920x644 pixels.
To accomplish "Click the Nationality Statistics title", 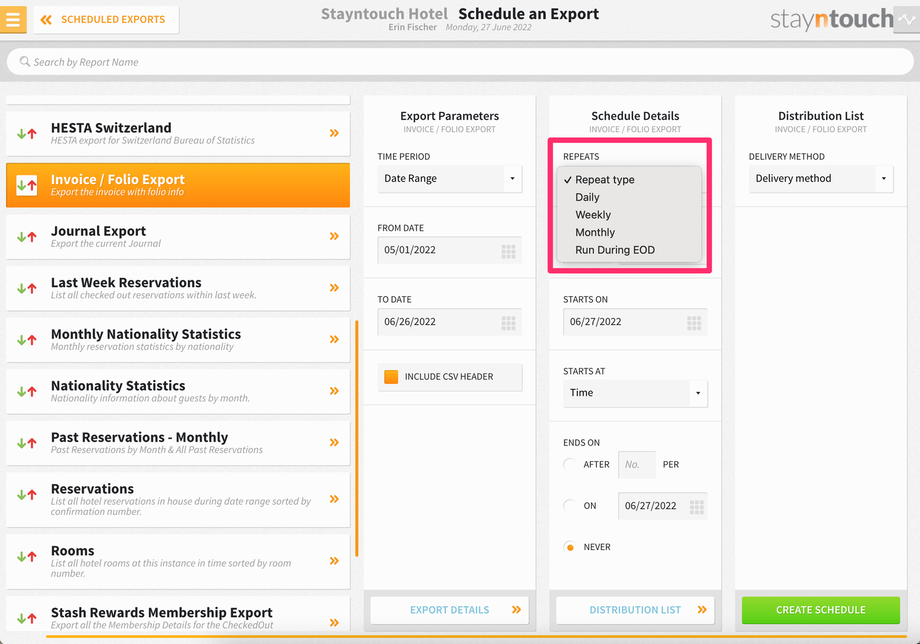I will [118, 386].
